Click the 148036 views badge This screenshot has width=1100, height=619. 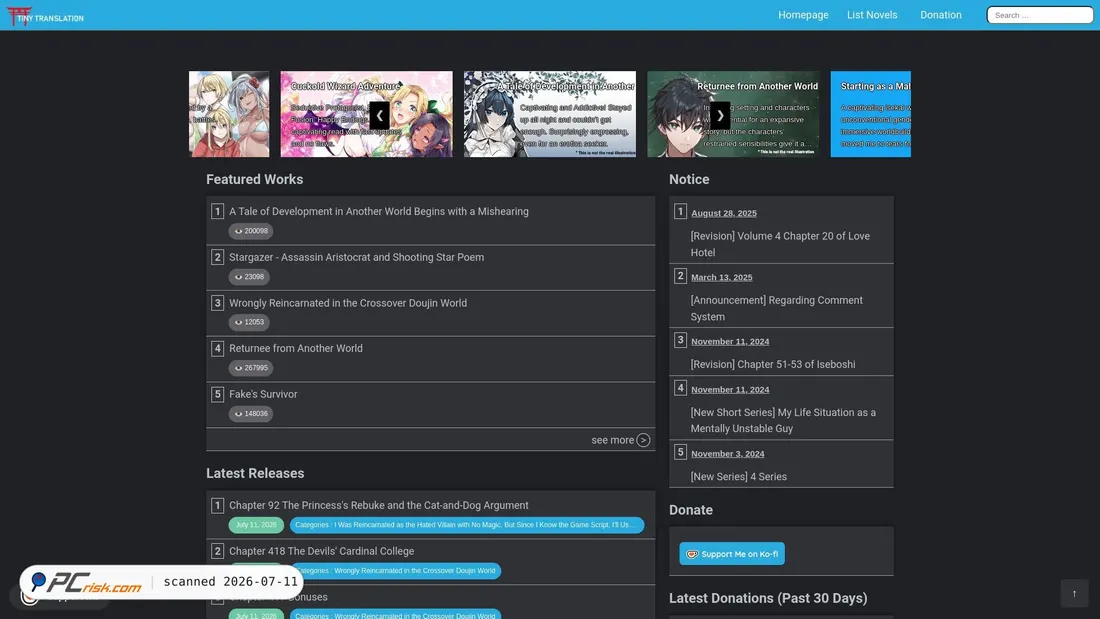tap(250, 413)
